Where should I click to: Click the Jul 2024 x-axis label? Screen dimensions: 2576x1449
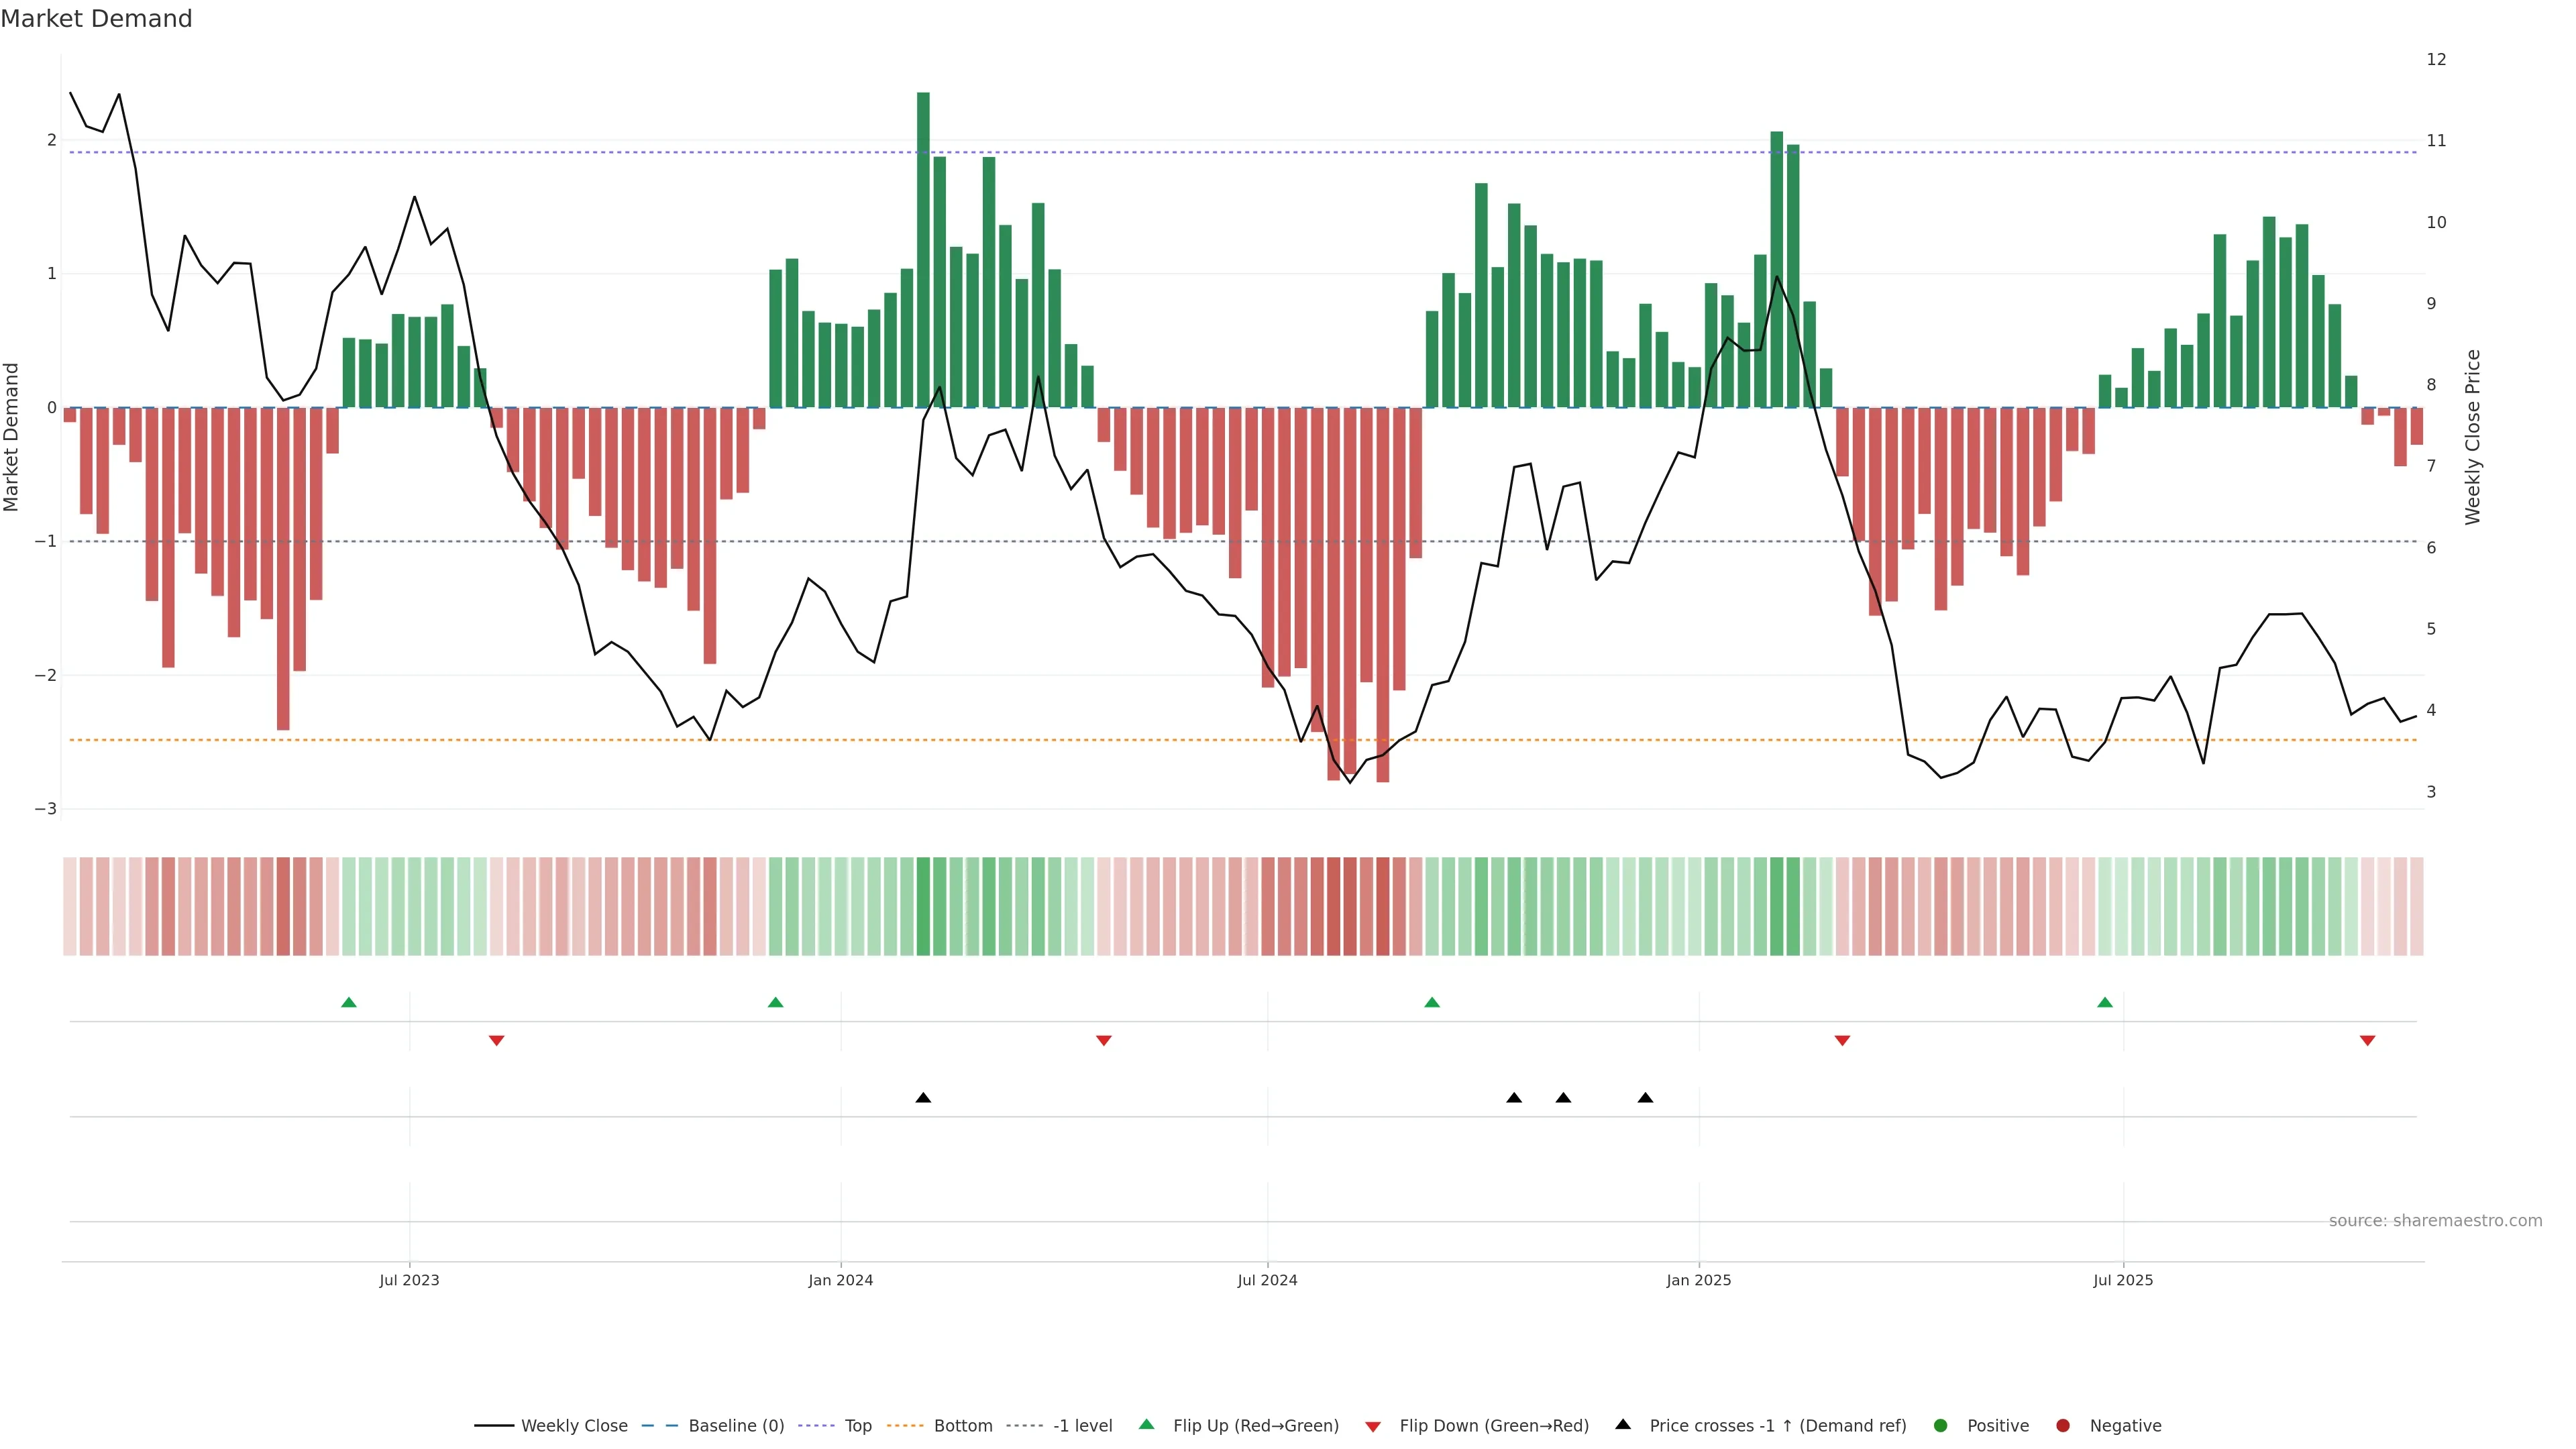pyautogui.click(x=1267, y=1280)
